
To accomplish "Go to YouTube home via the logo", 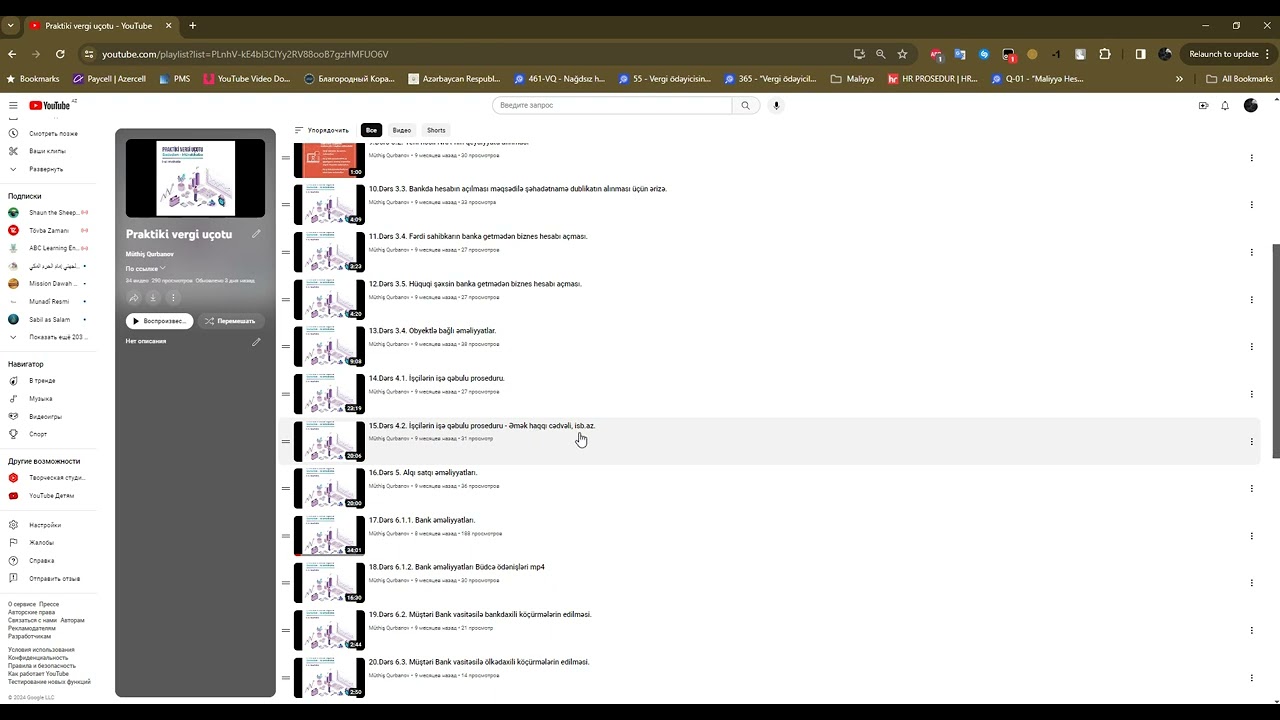I will 50,105.
